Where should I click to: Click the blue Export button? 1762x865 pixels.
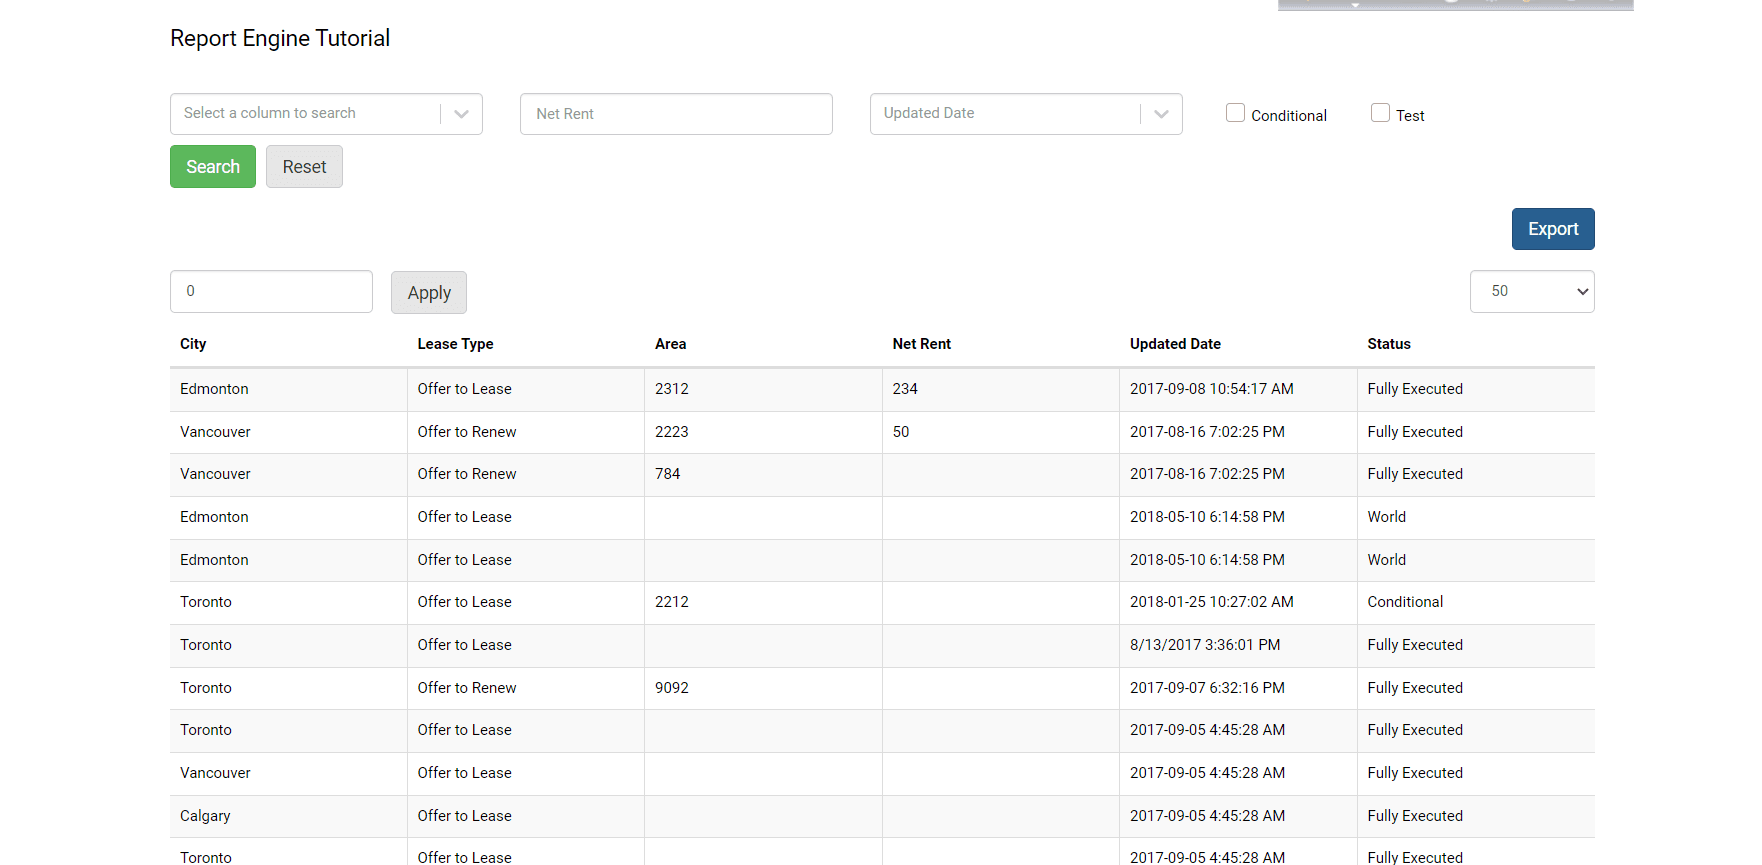coord(1553,229)
